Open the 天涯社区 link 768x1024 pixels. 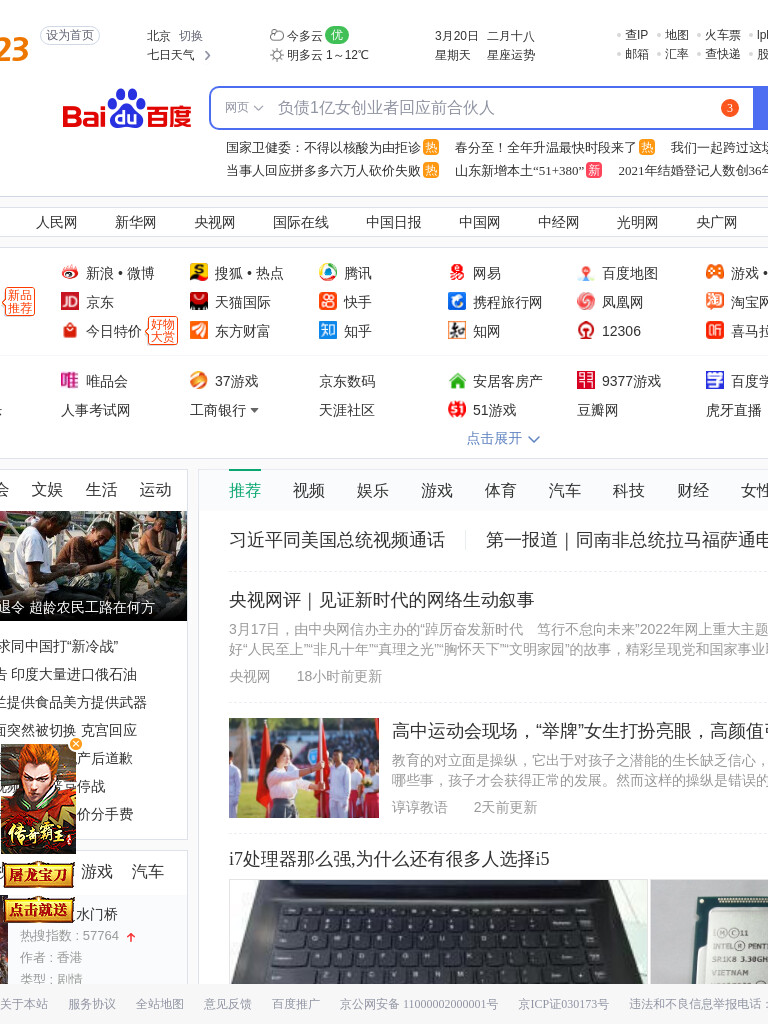click(347, 410)
